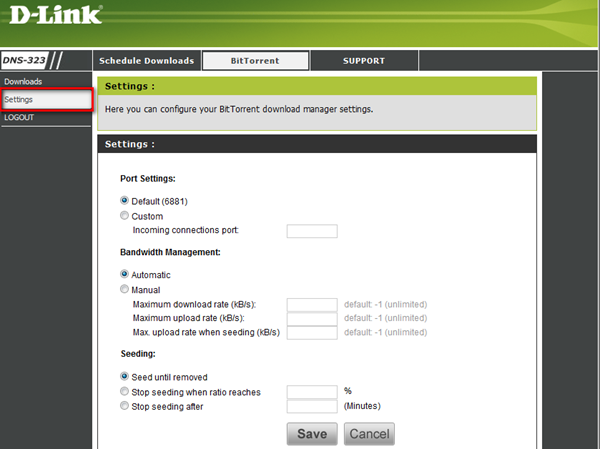Click the green 'Settings :' header bar

[317, 86]
